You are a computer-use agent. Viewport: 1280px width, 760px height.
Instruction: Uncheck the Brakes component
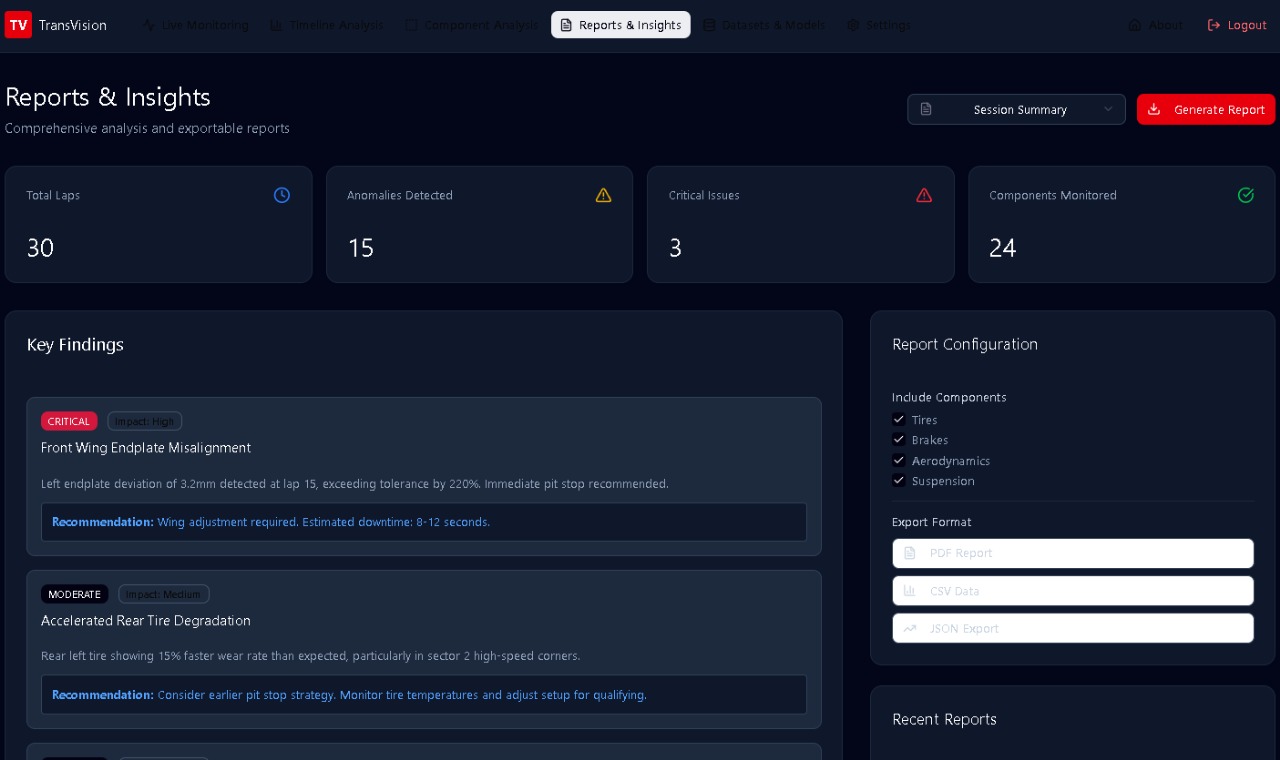899,440
